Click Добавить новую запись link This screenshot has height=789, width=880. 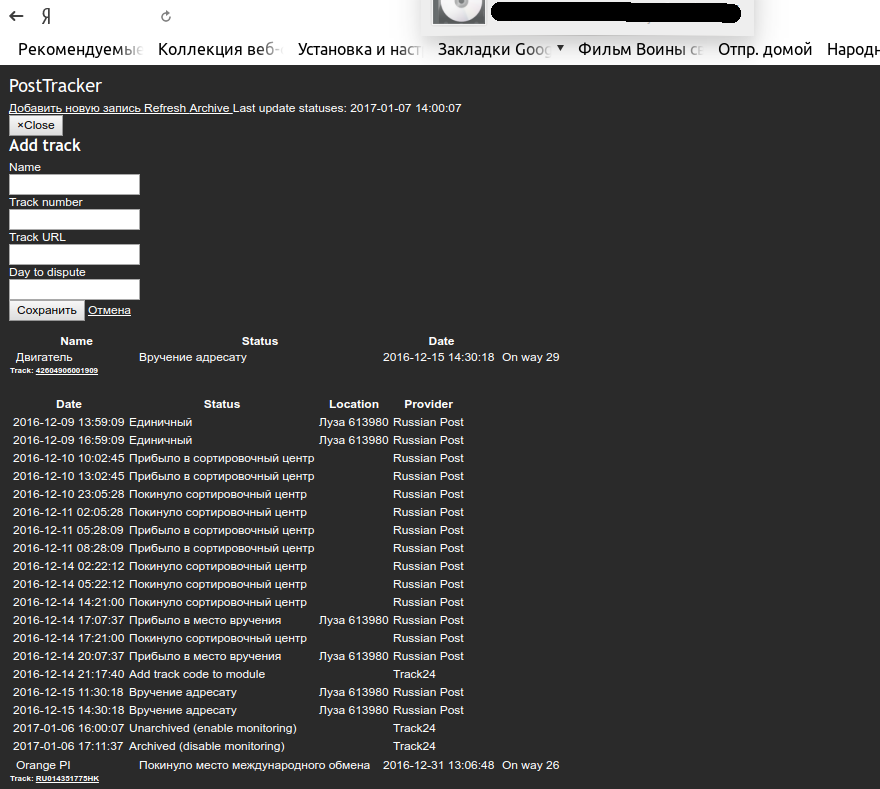[x=75, y=108]
